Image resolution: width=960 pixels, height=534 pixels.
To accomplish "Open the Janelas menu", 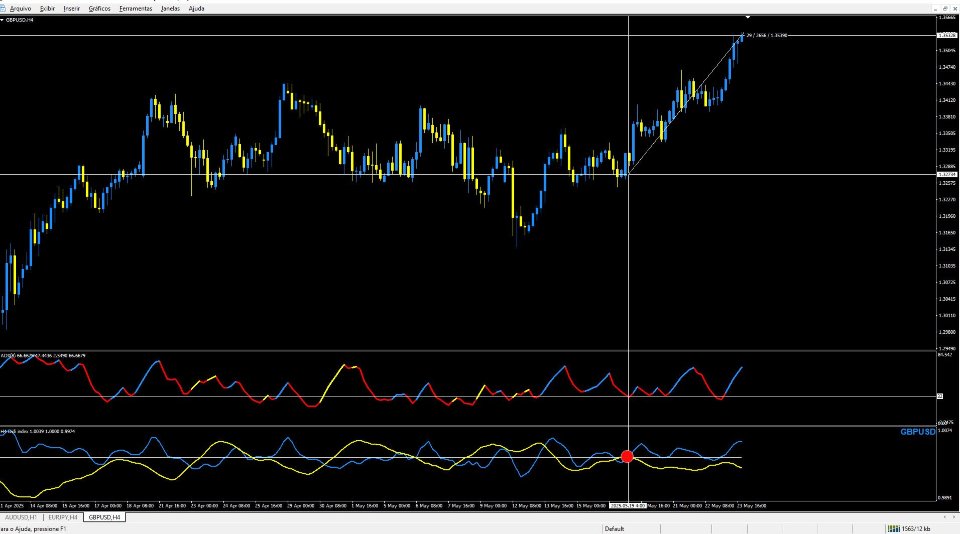I will click(170, 9).
